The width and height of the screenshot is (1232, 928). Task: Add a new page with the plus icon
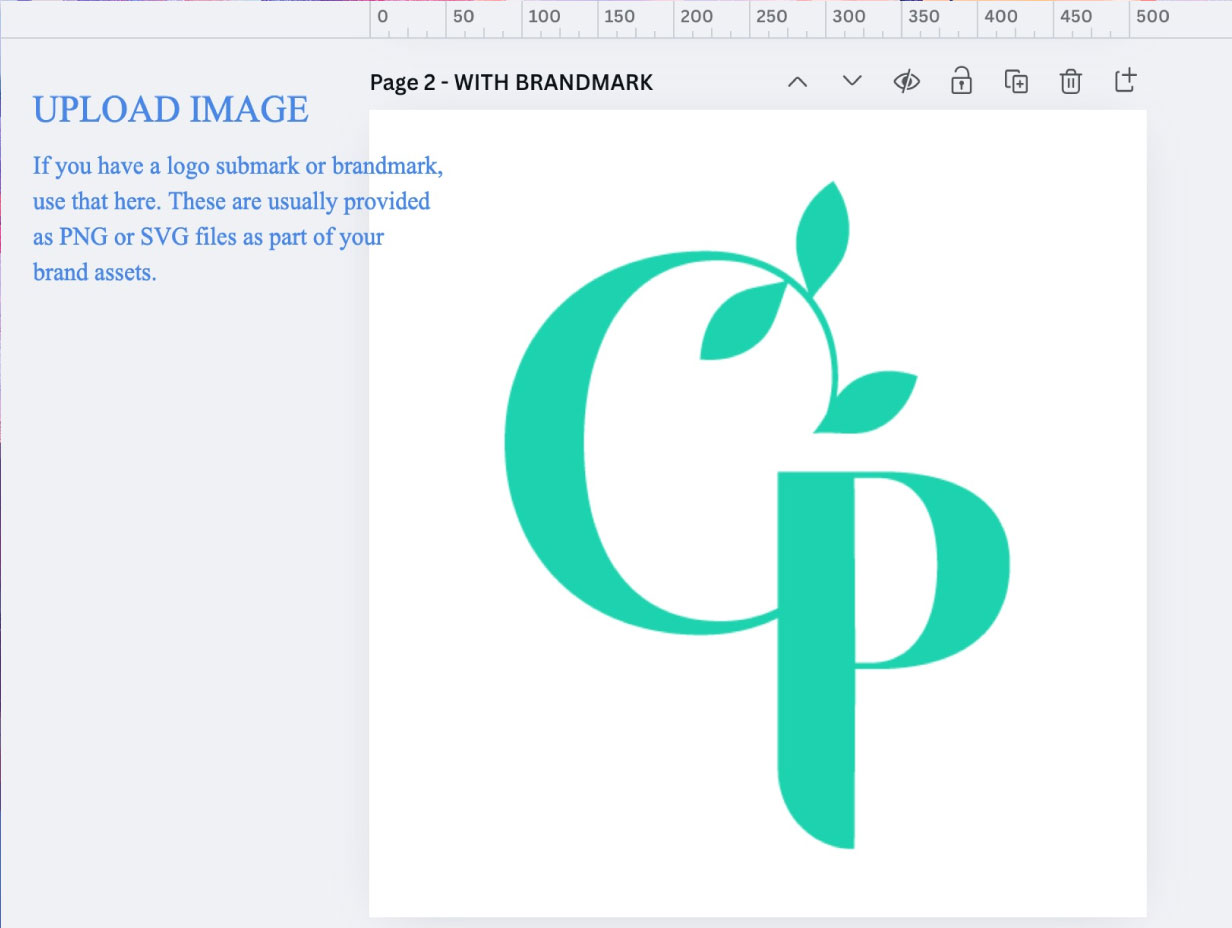1125,81
